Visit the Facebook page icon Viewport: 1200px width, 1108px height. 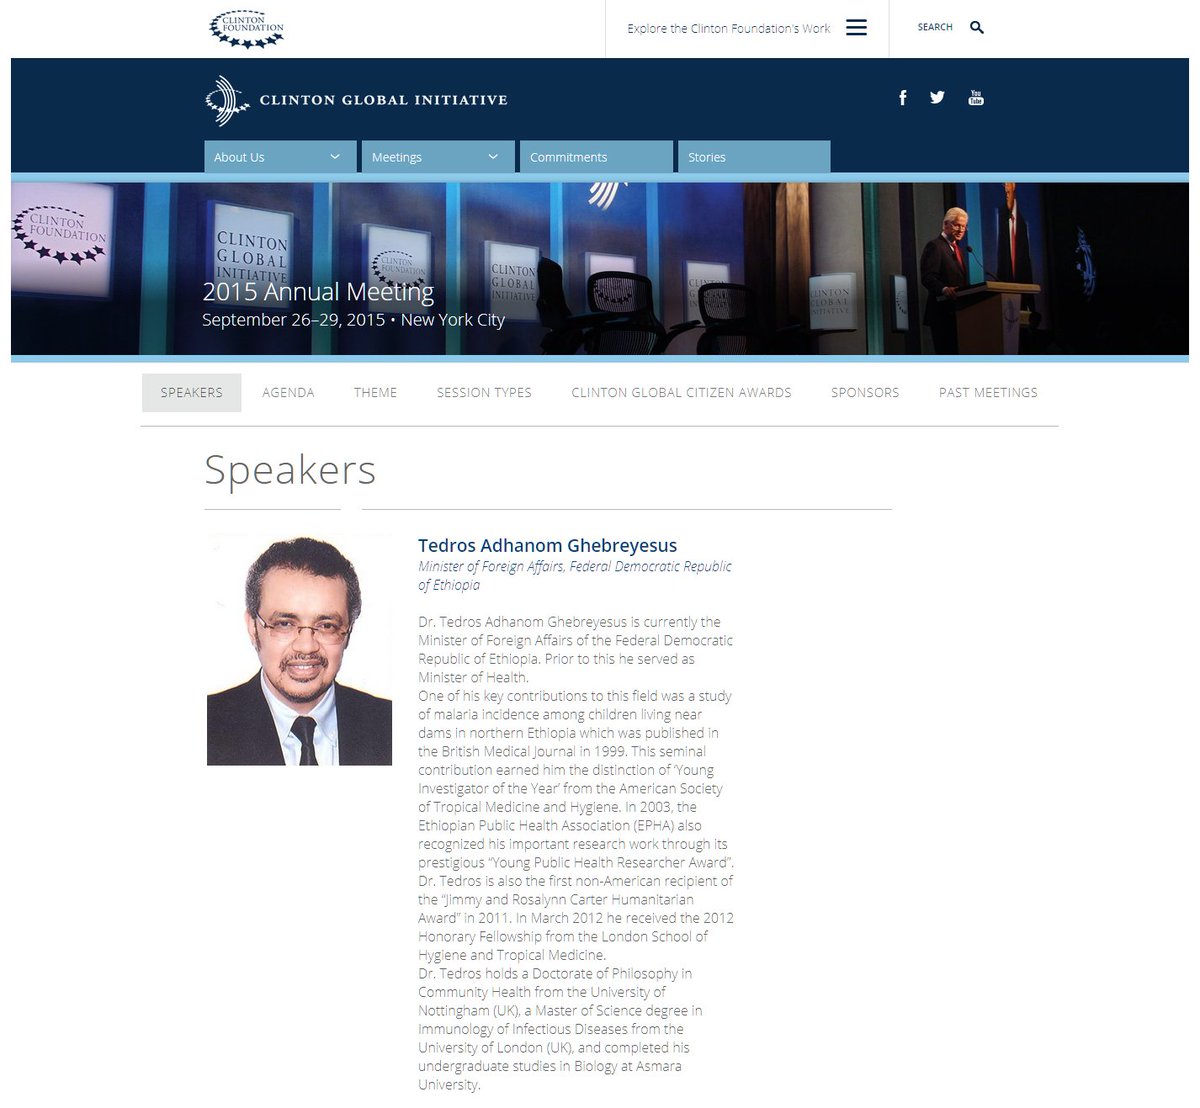click(x=903, y=97)
